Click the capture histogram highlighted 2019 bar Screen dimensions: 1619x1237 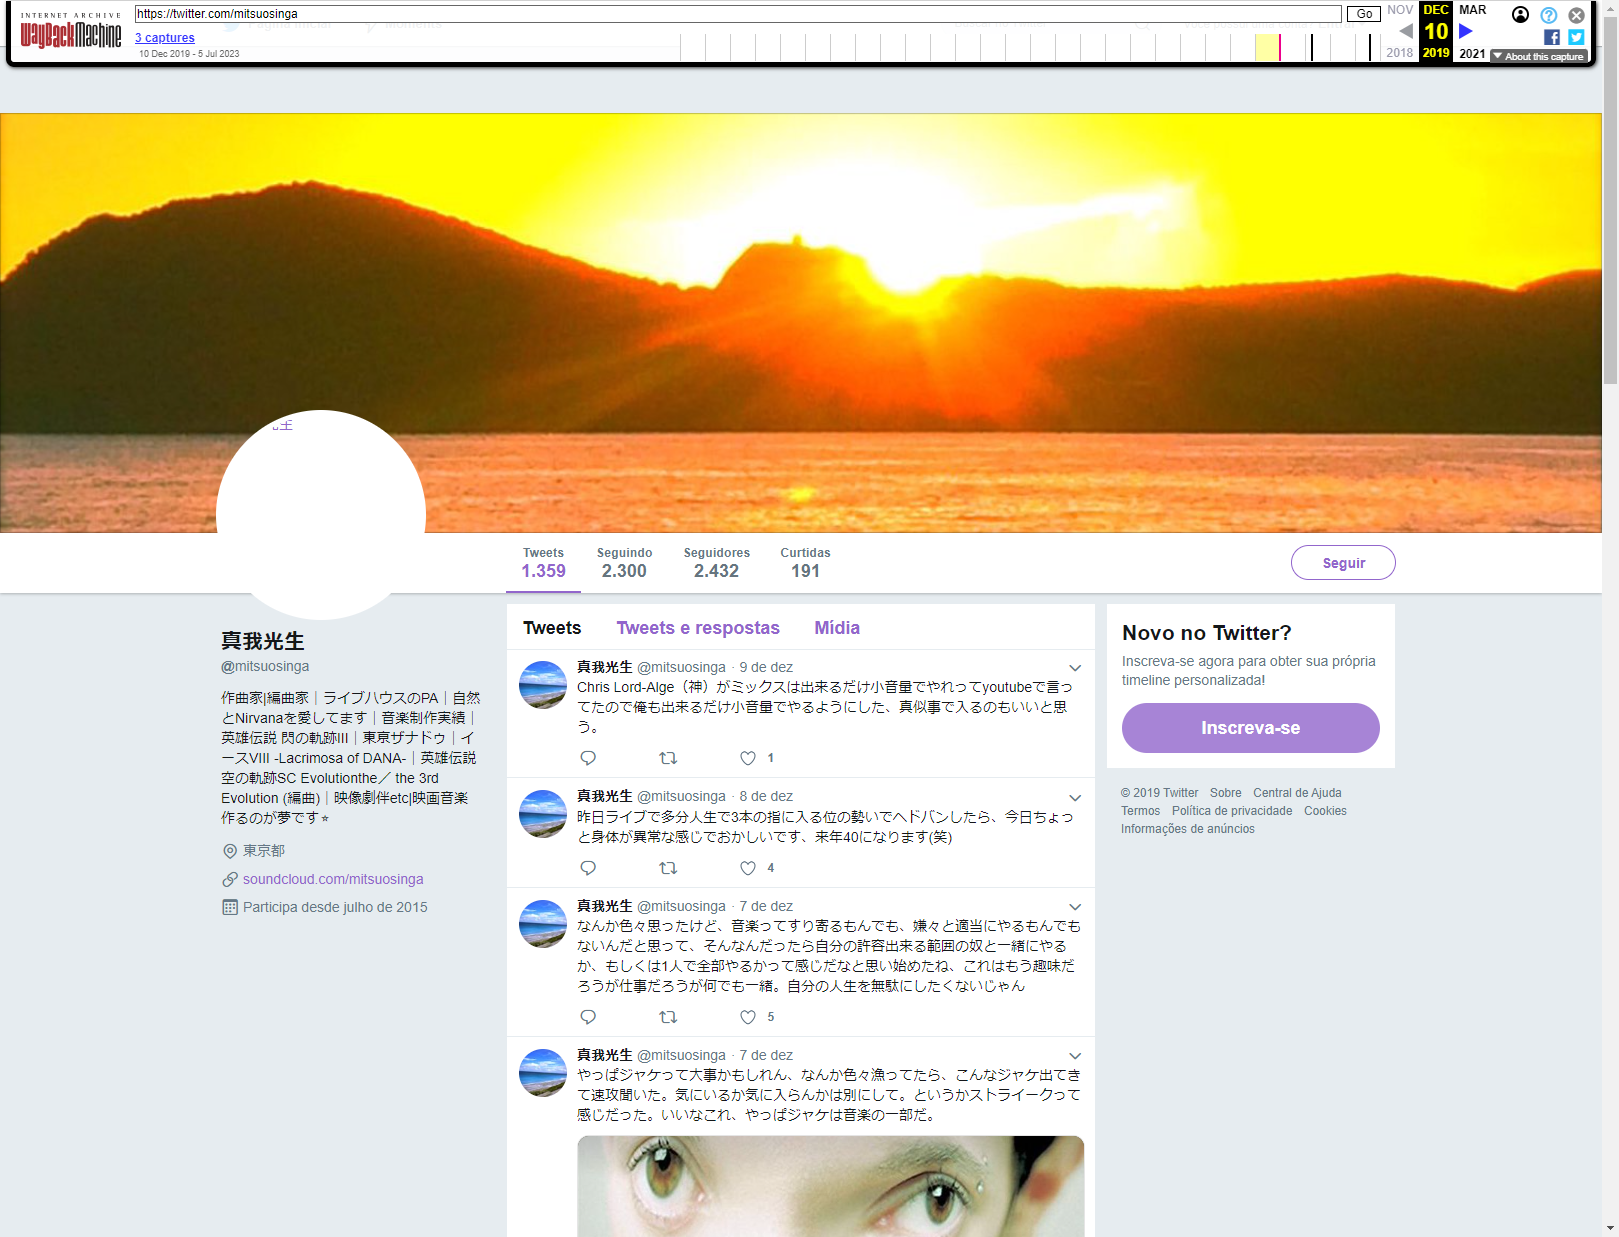click(x=1267, y=47)
